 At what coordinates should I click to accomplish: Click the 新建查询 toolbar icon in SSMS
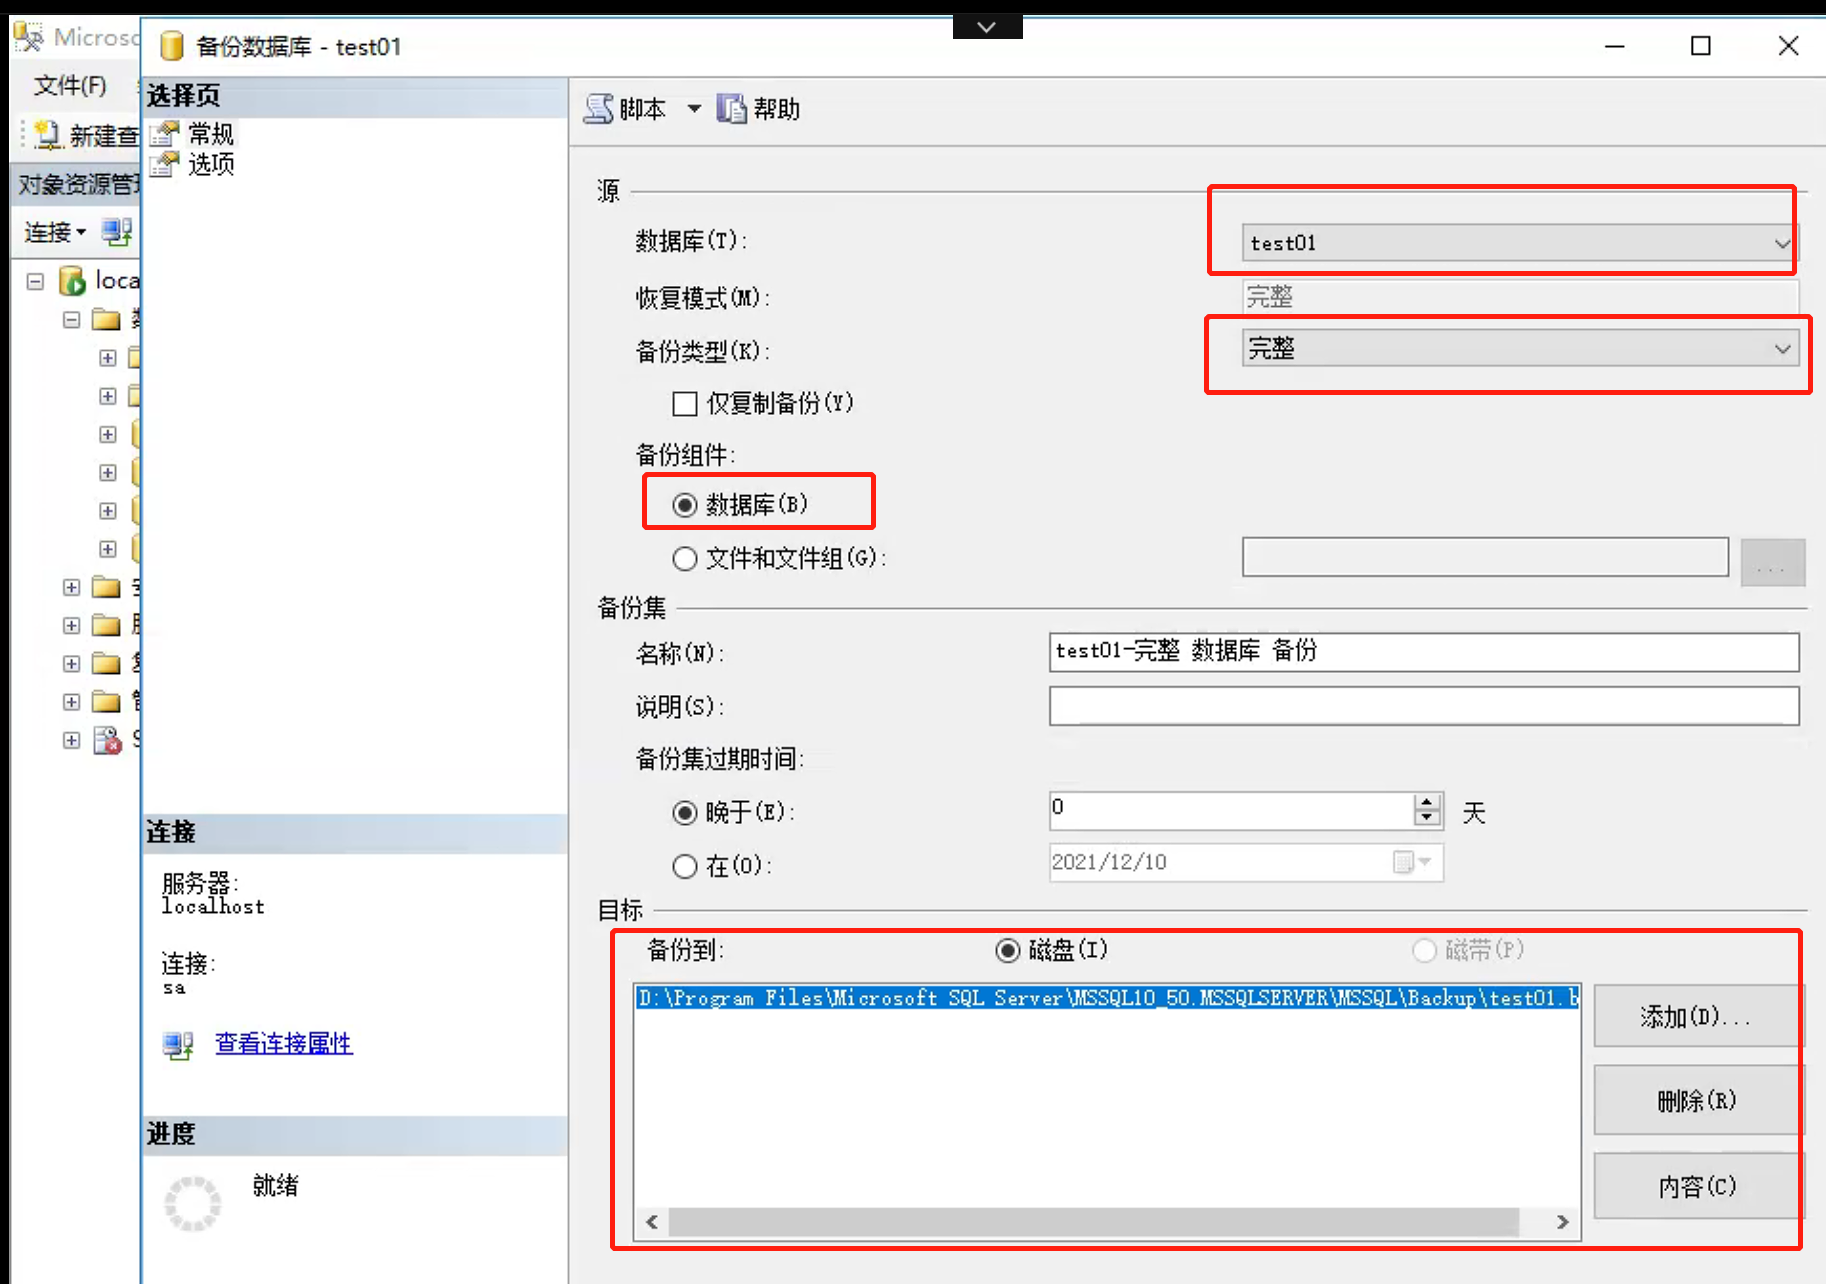pos(47,135)
